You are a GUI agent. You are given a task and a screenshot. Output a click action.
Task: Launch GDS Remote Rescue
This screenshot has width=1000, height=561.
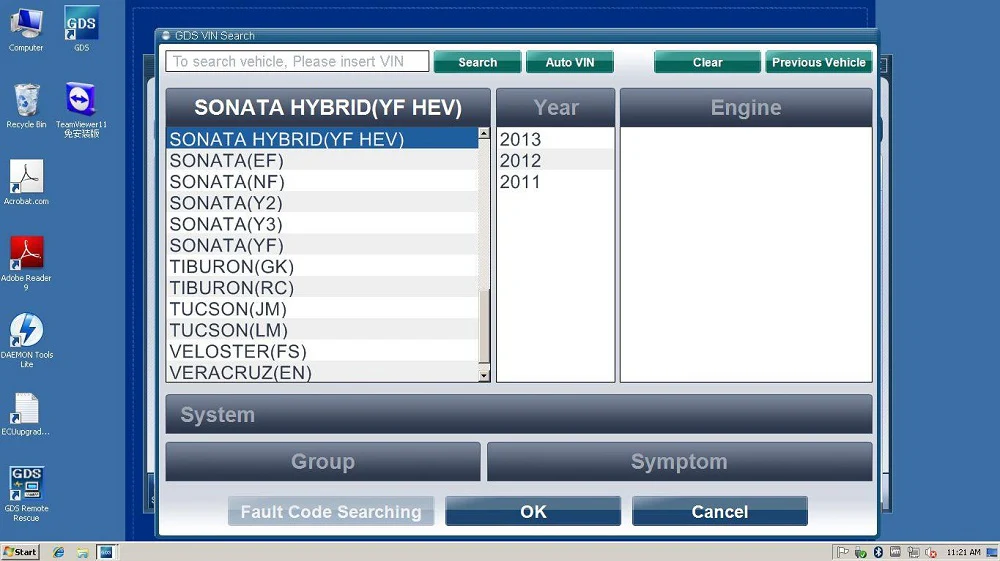[x=26, y=485]
